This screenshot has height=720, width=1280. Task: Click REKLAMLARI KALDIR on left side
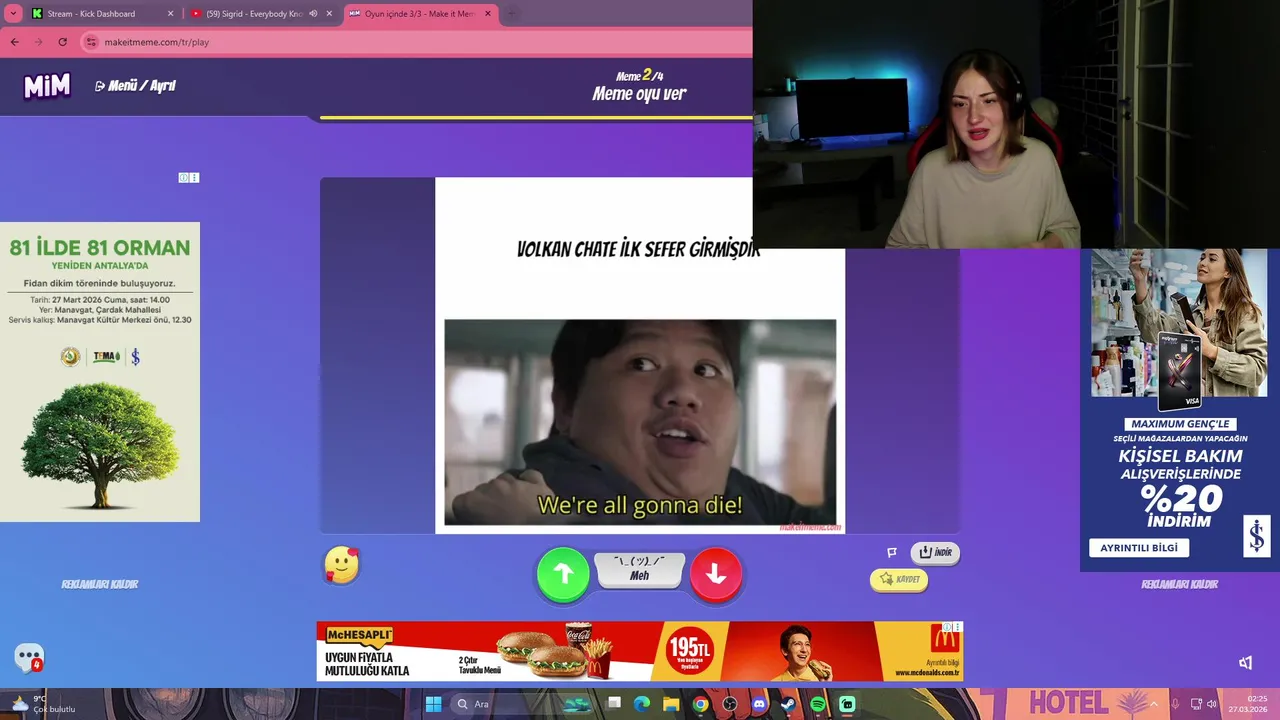tap(100, 584)
